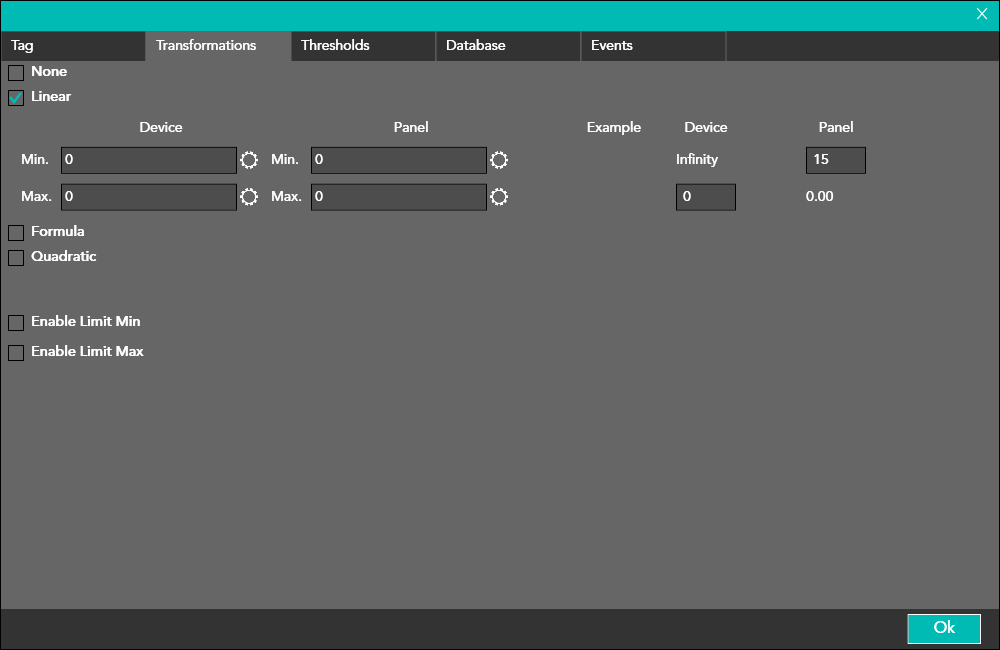1000x650 pixels.
Task: Switch to the Tag tab
Action: click(73, 46)
